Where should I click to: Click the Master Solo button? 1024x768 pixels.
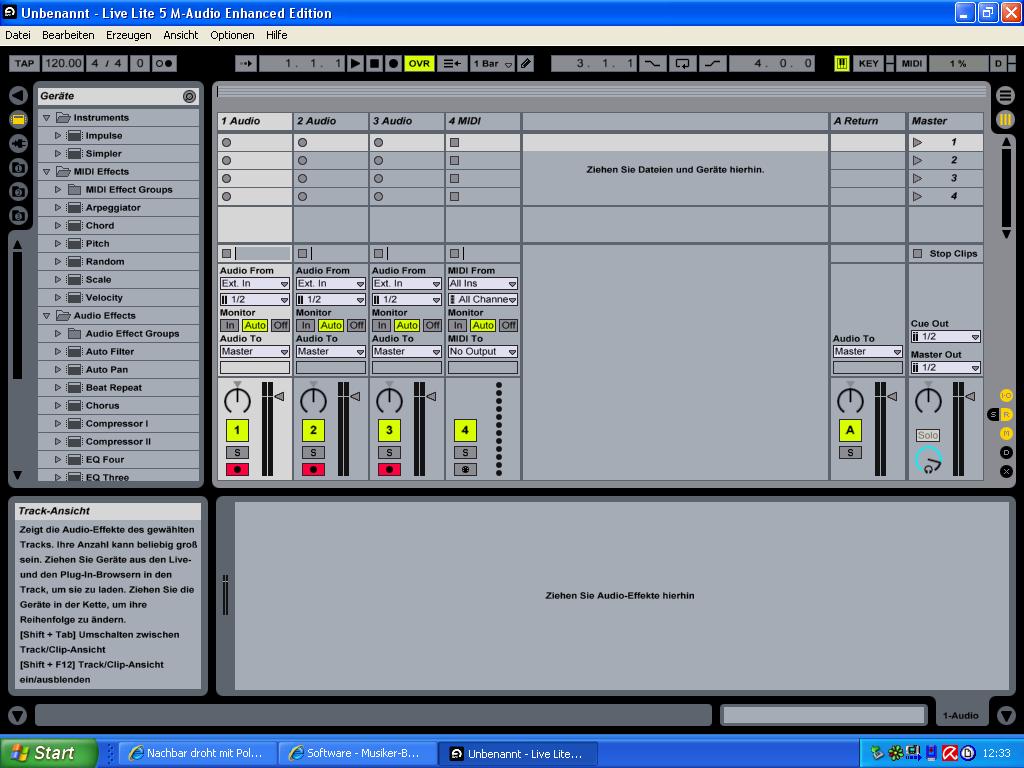pos(928,436)
